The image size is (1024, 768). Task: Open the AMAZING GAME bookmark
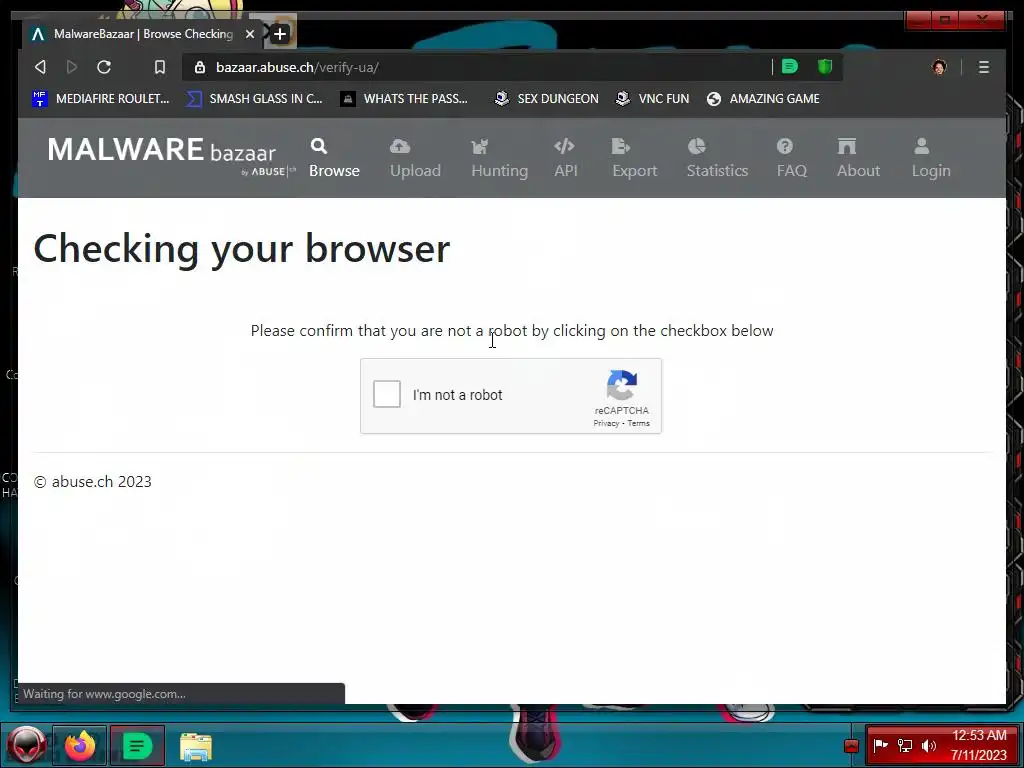[763, 99]
